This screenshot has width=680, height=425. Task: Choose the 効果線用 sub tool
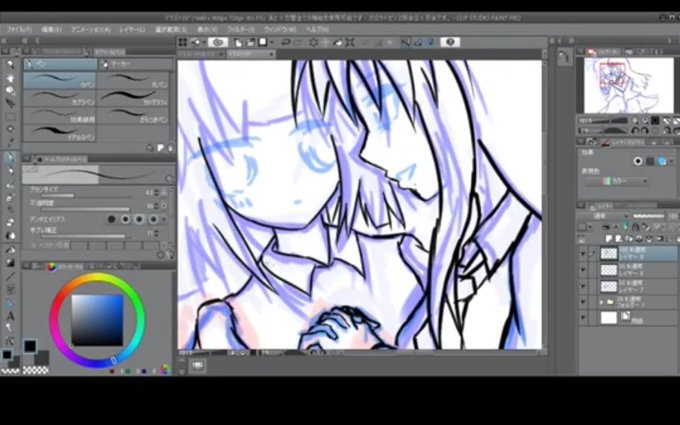coord(60,115)
